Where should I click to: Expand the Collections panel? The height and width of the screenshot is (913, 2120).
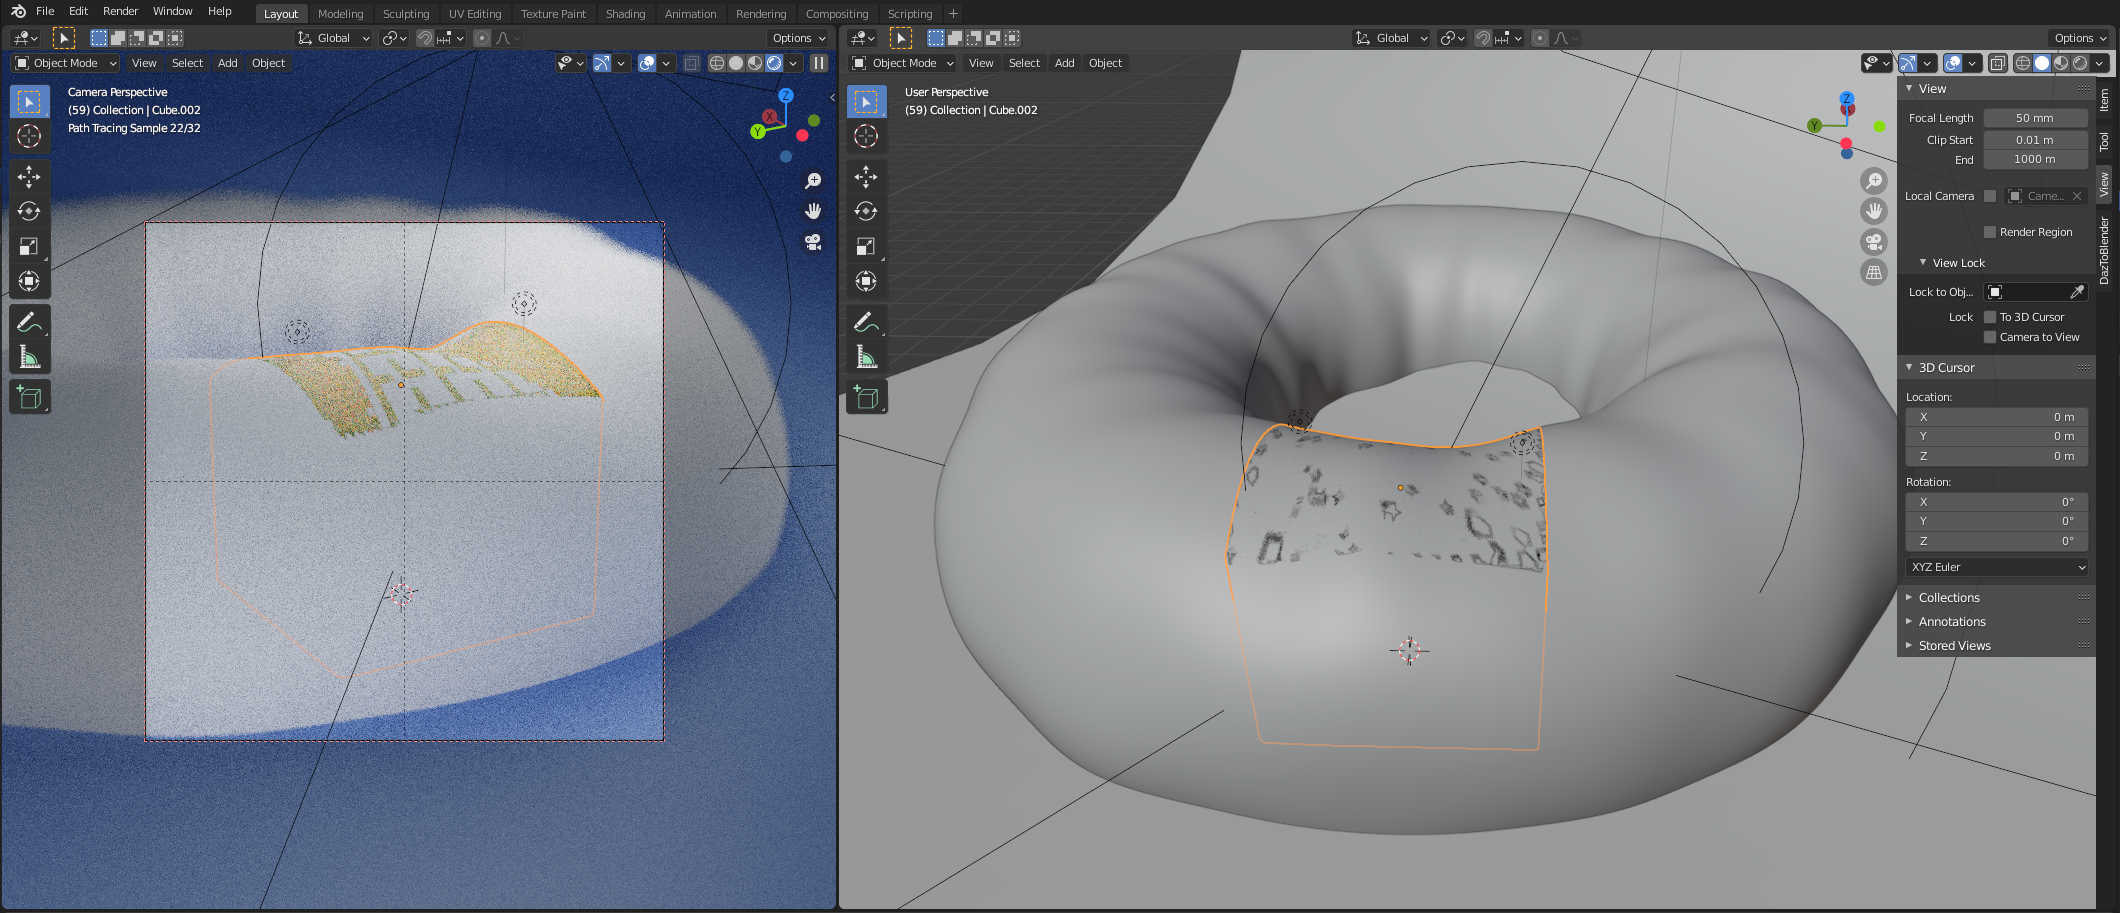(1948, 598)
